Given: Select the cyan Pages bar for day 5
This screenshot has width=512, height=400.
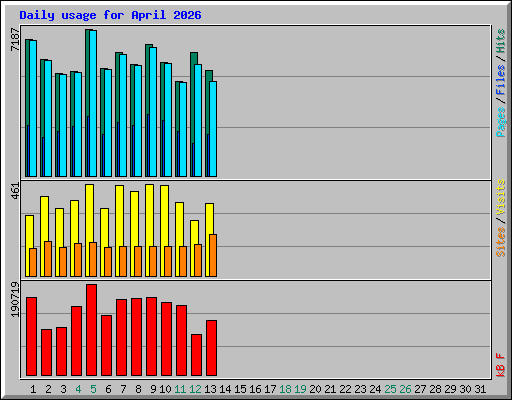Looking at the screenshot, I should (93, 103).
